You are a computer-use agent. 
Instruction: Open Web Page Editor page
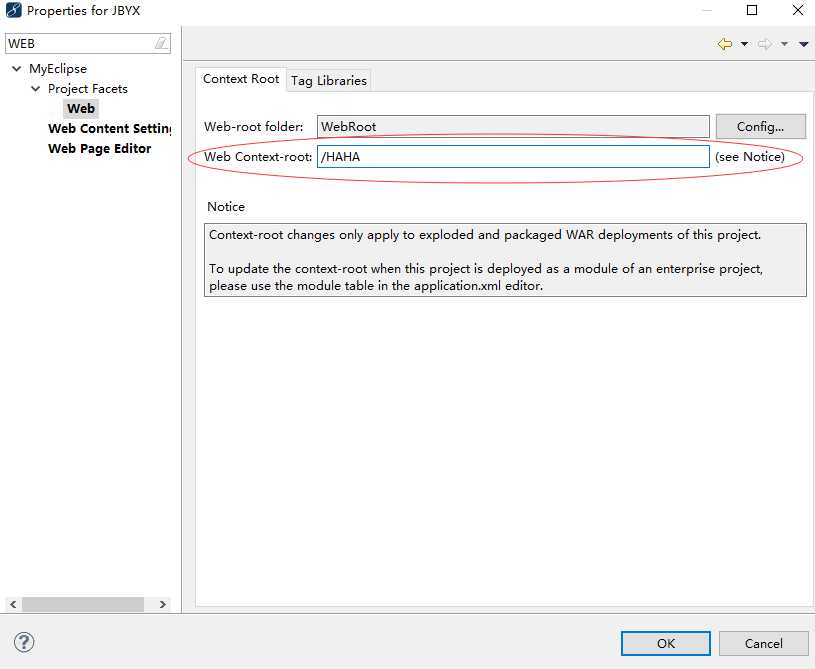click(x=99, y=148)
